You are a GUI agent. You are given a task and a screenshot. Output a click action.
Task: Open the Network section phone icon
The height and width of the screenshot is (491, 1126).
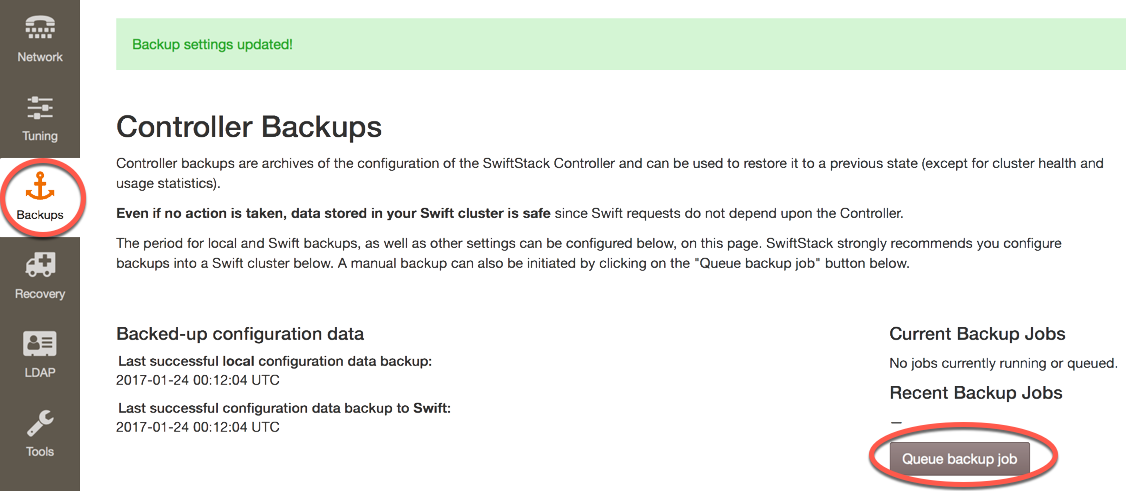point(39,29)
